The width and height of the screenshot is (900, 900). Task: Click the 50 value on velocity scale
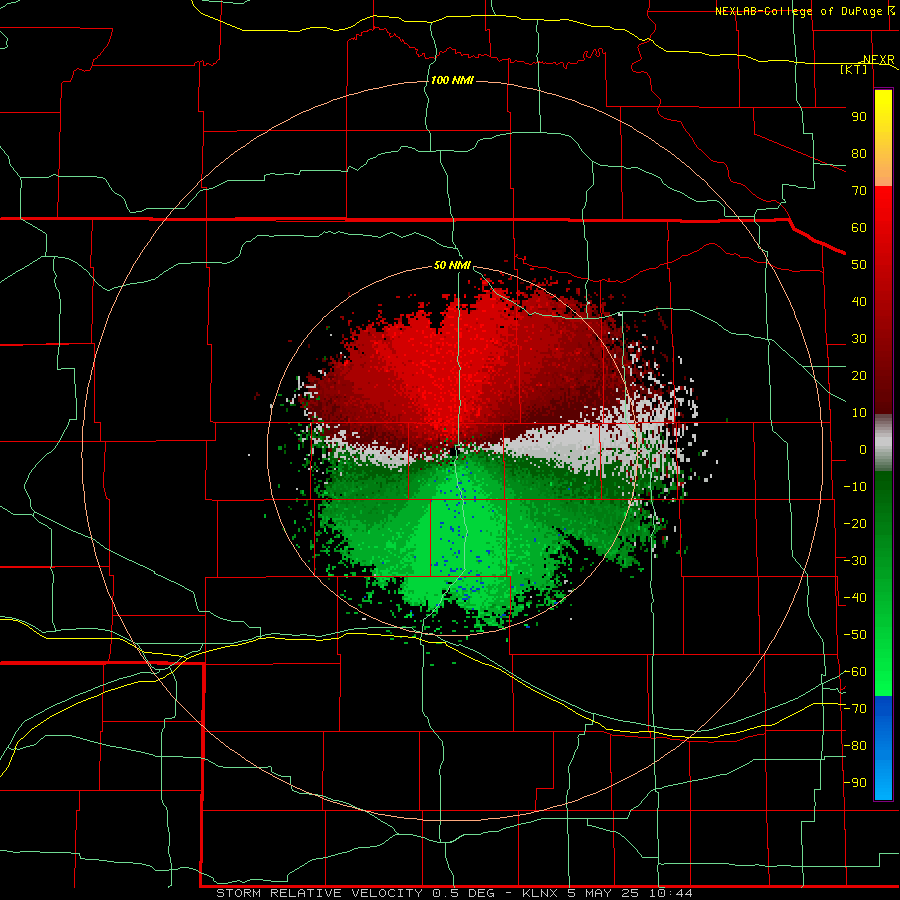pyautogui.click(x=859, y=265)
